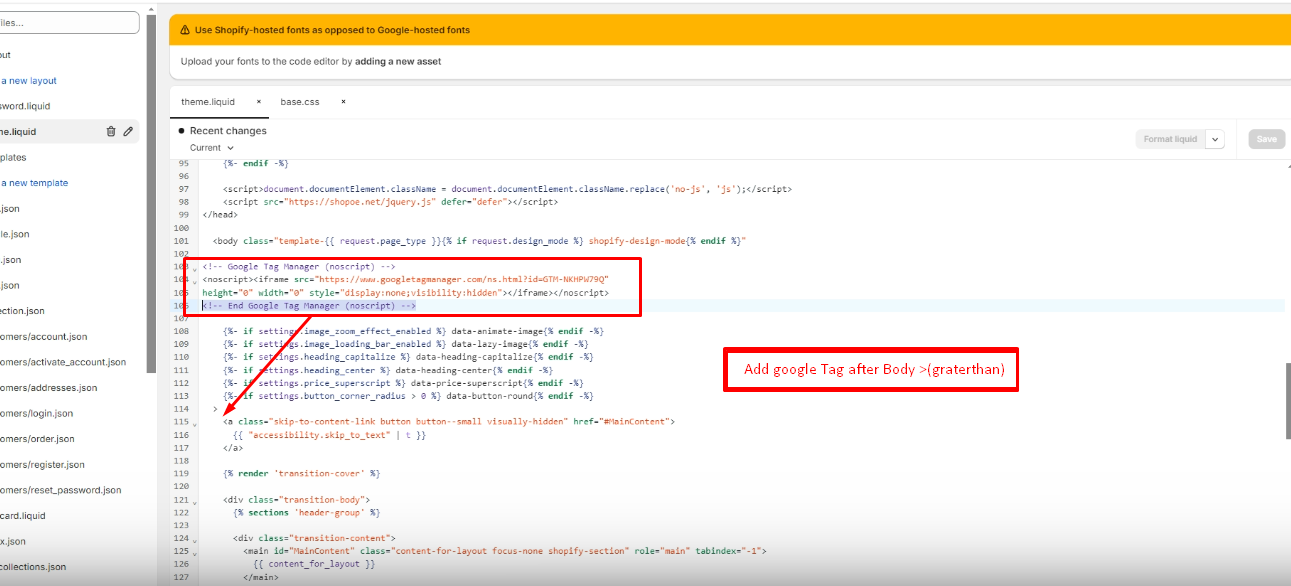Click the sections 'header-group' line
This screenshot has width=1291, height=586.
coord(307,512)
